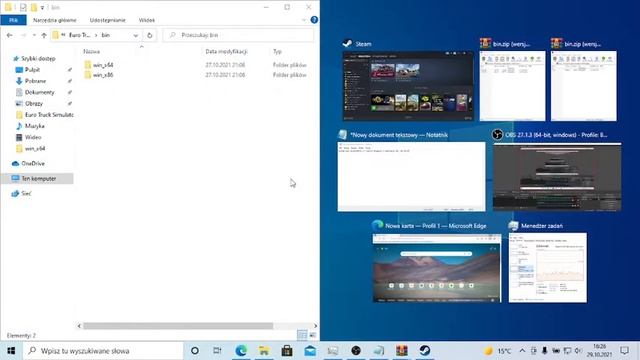Open Muzyka in navigation pane

coord(34,126)
